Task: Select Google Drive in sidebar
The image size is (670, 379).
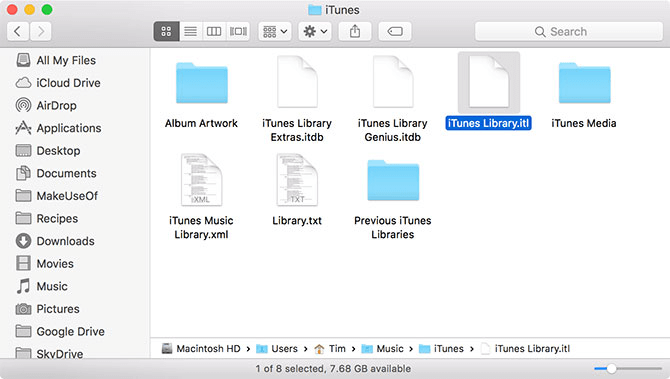Action: click(60, 332)
